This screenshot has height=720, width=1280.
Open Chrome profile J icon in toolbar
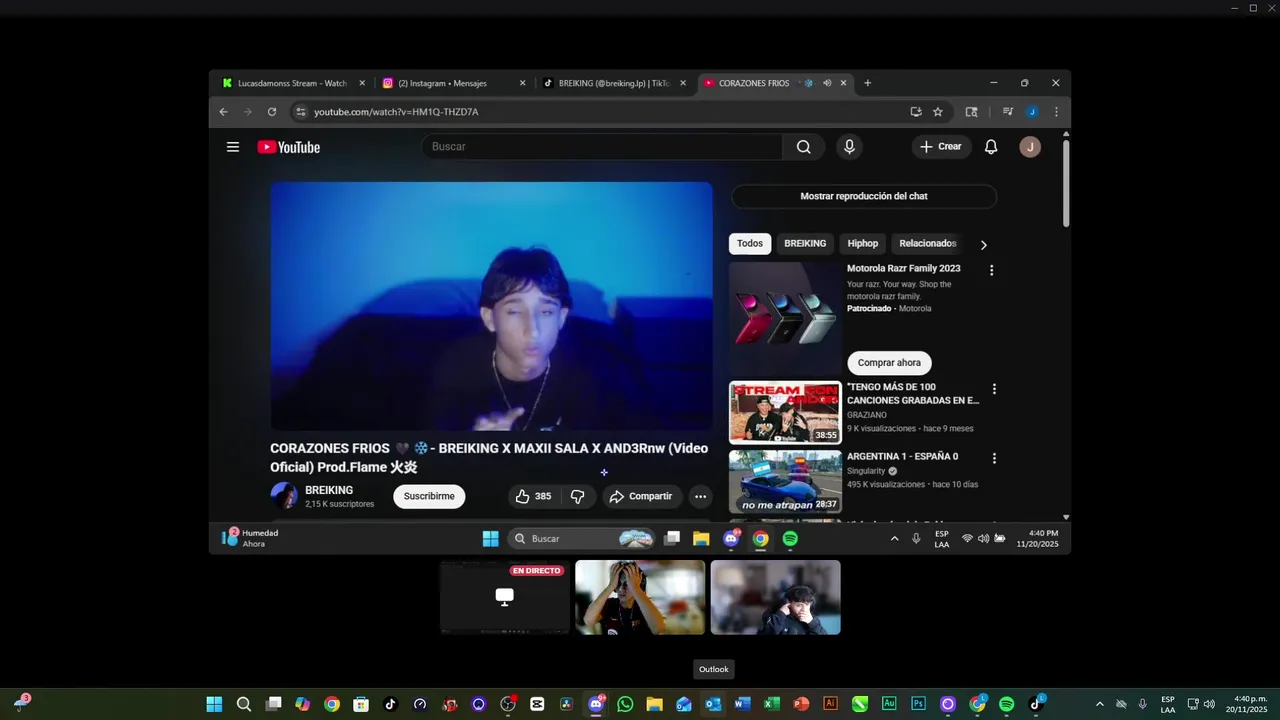tap(1032, 112)
